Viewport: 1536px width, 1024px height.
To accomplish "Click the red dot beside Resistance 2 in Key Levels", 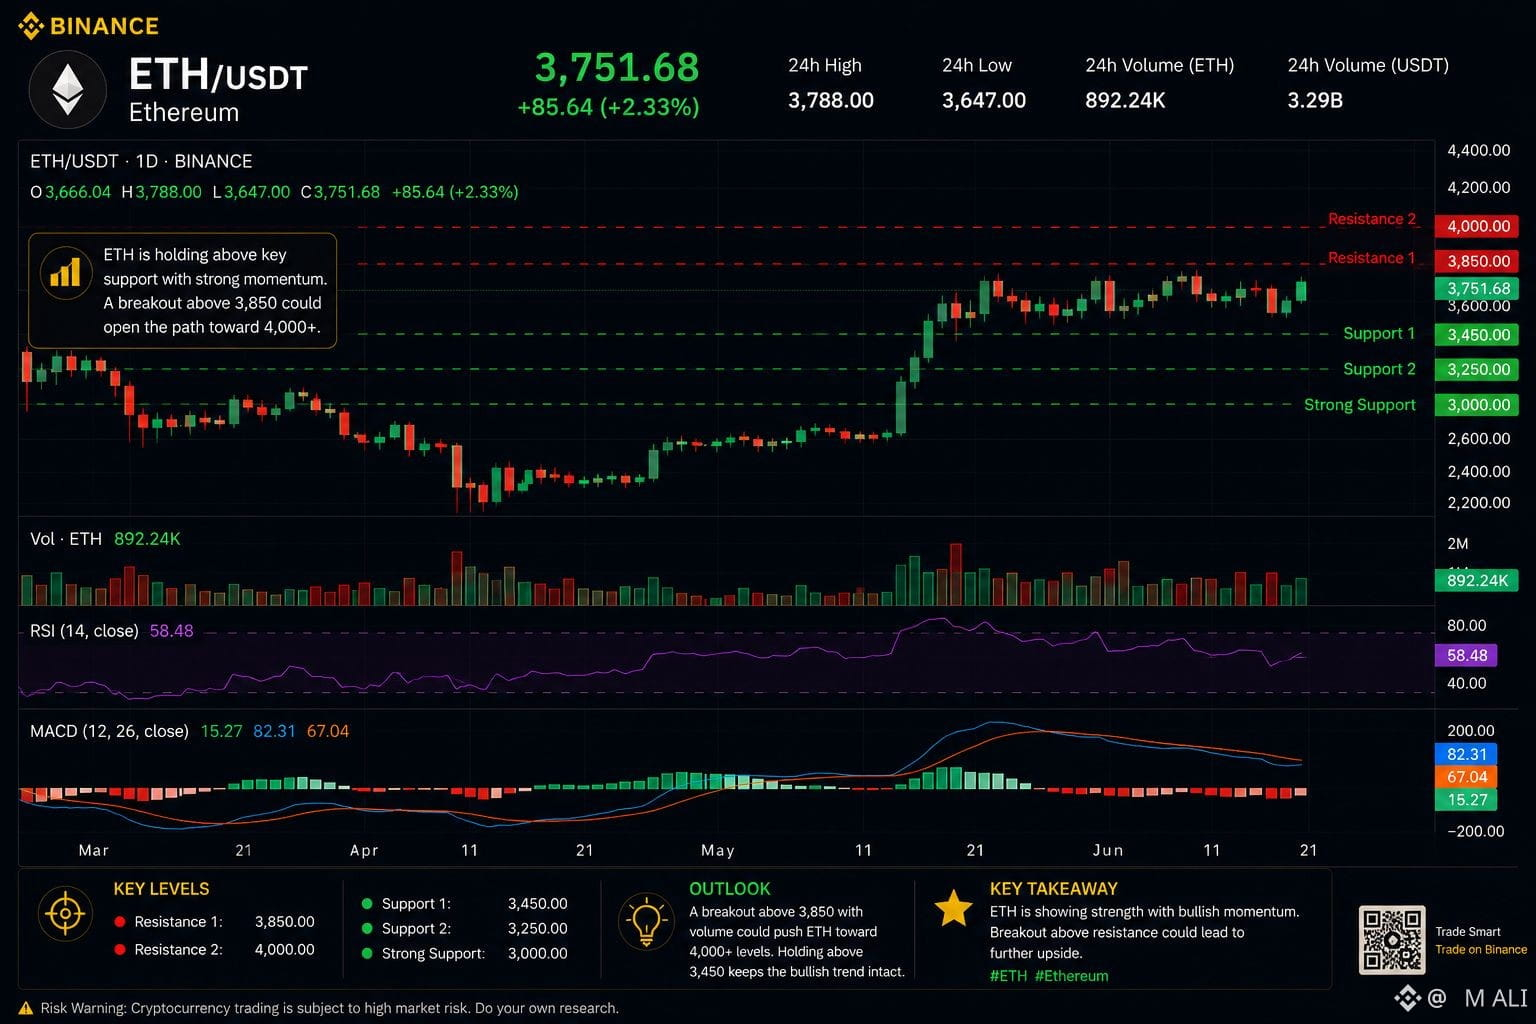I will pyautogui.click(x=120, y=950).
